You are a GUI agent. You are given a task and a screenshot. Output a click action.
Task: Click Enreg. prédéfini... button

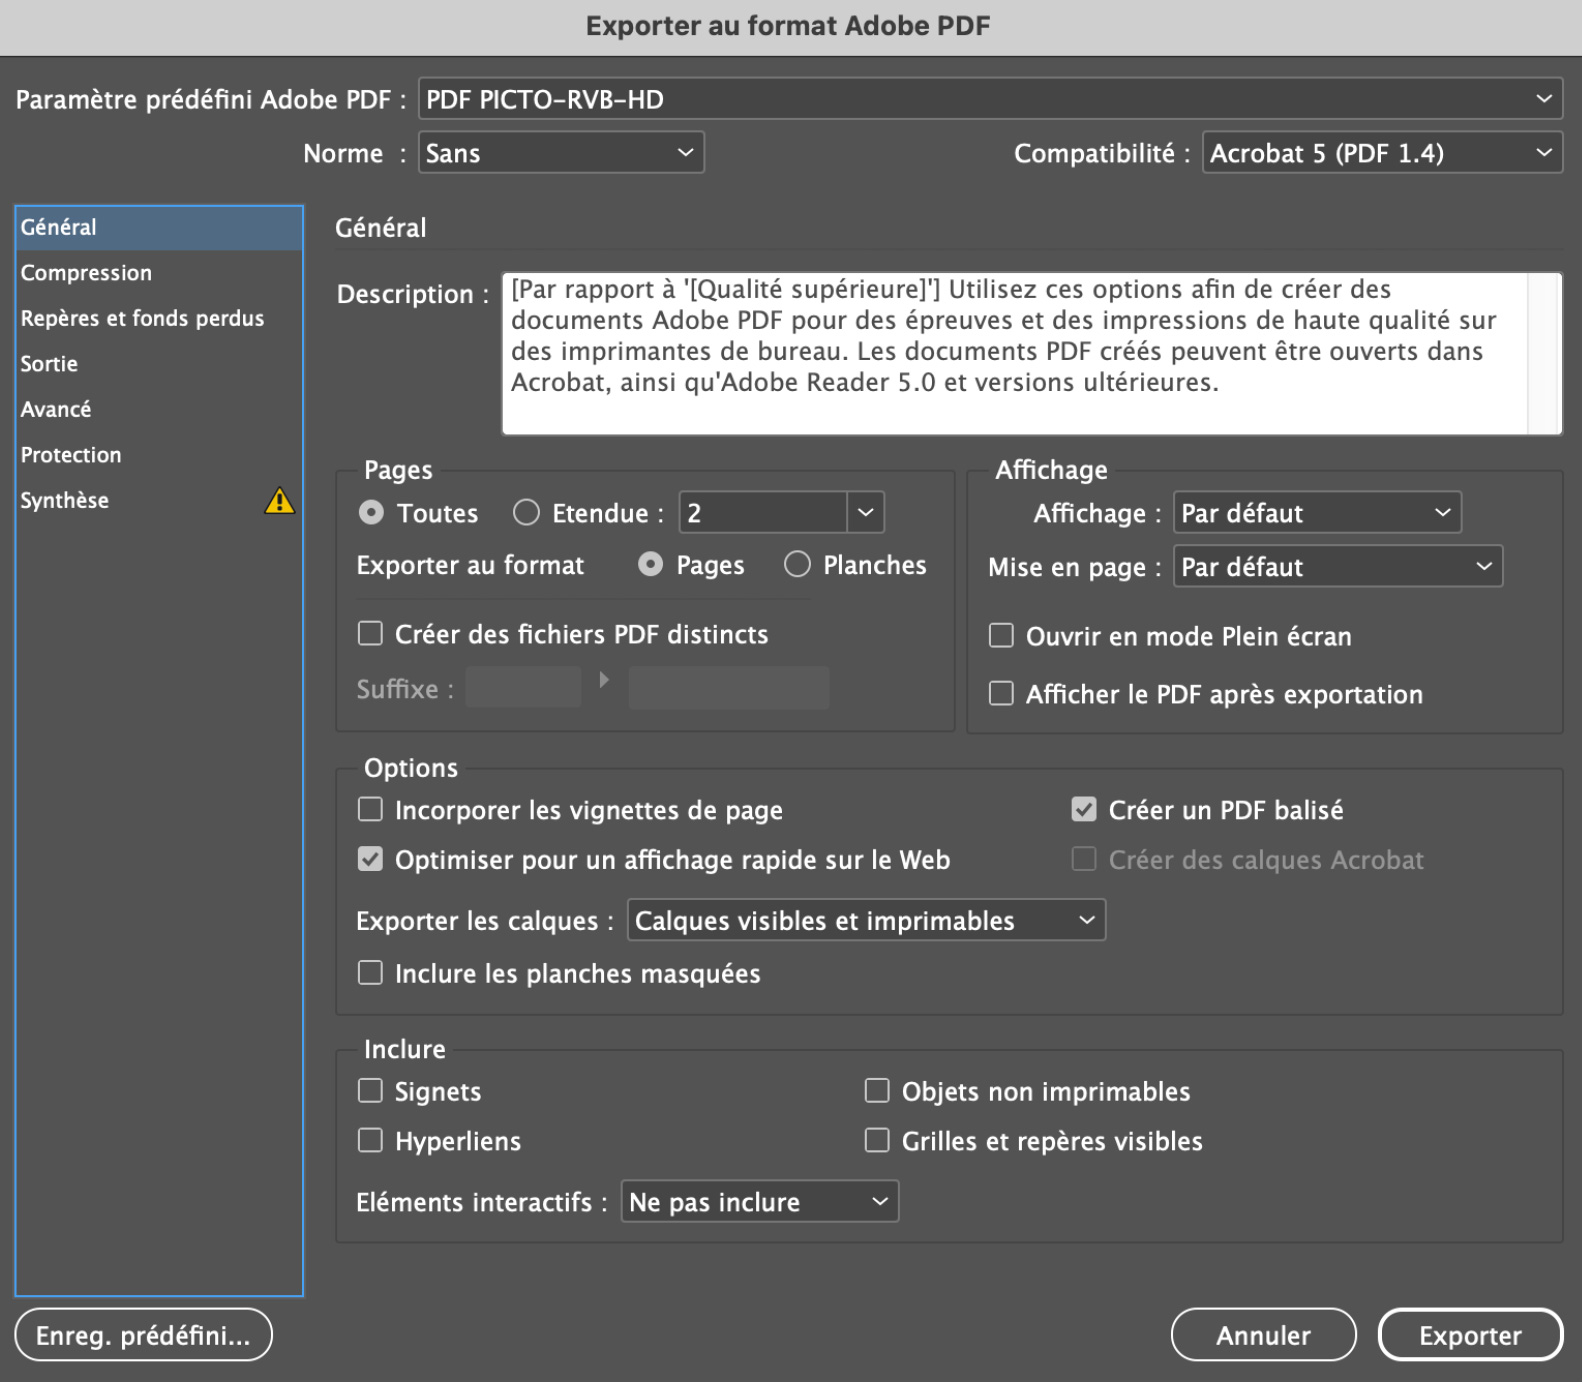143,1335
